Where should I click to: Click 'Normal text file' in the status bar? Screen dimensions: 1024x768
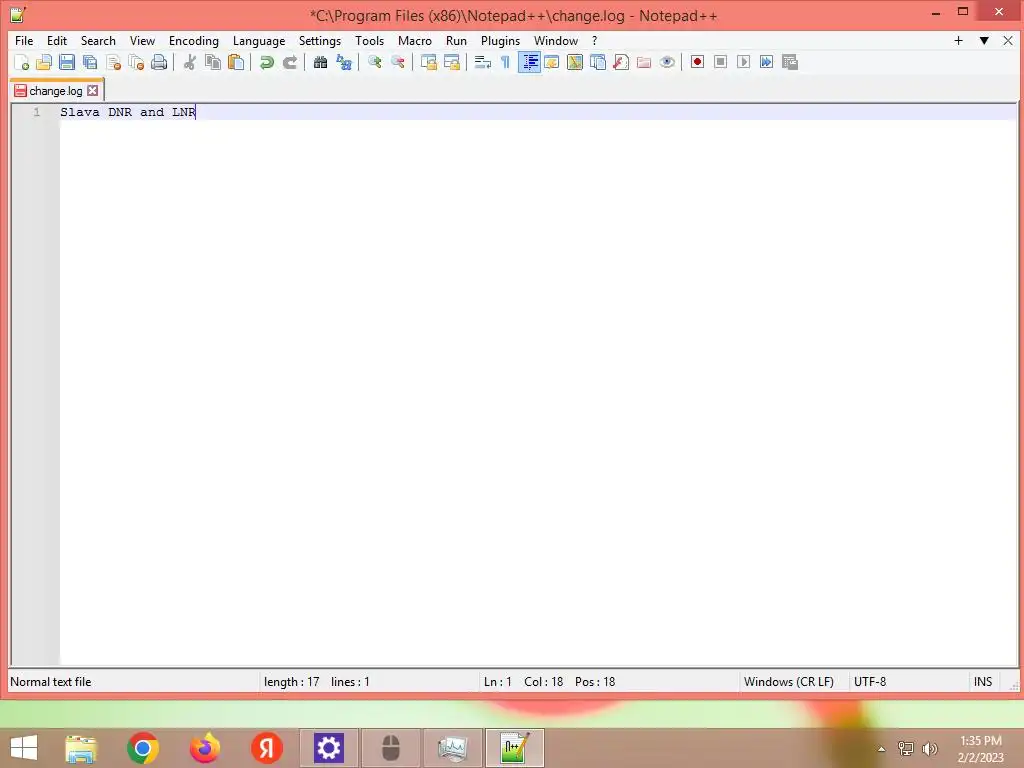coord(51,682)
